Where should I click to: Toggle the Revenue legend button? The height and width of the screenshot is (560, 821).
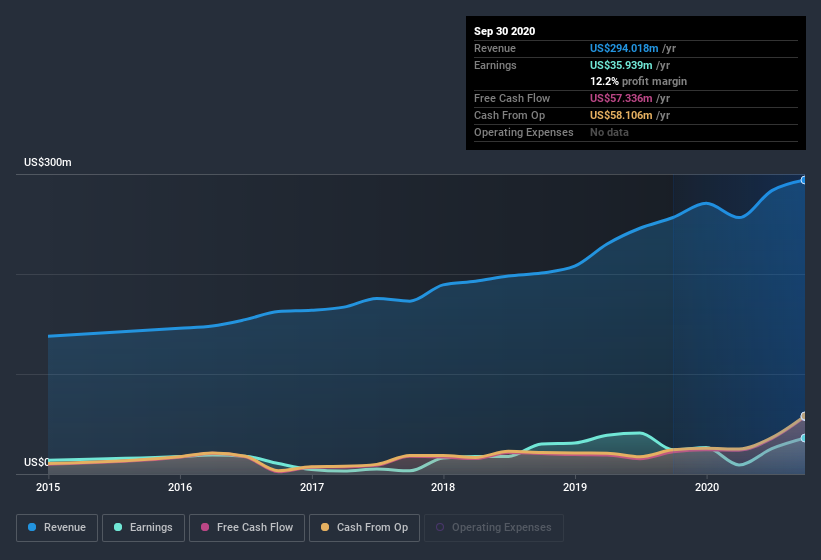[x=57, y=528]
